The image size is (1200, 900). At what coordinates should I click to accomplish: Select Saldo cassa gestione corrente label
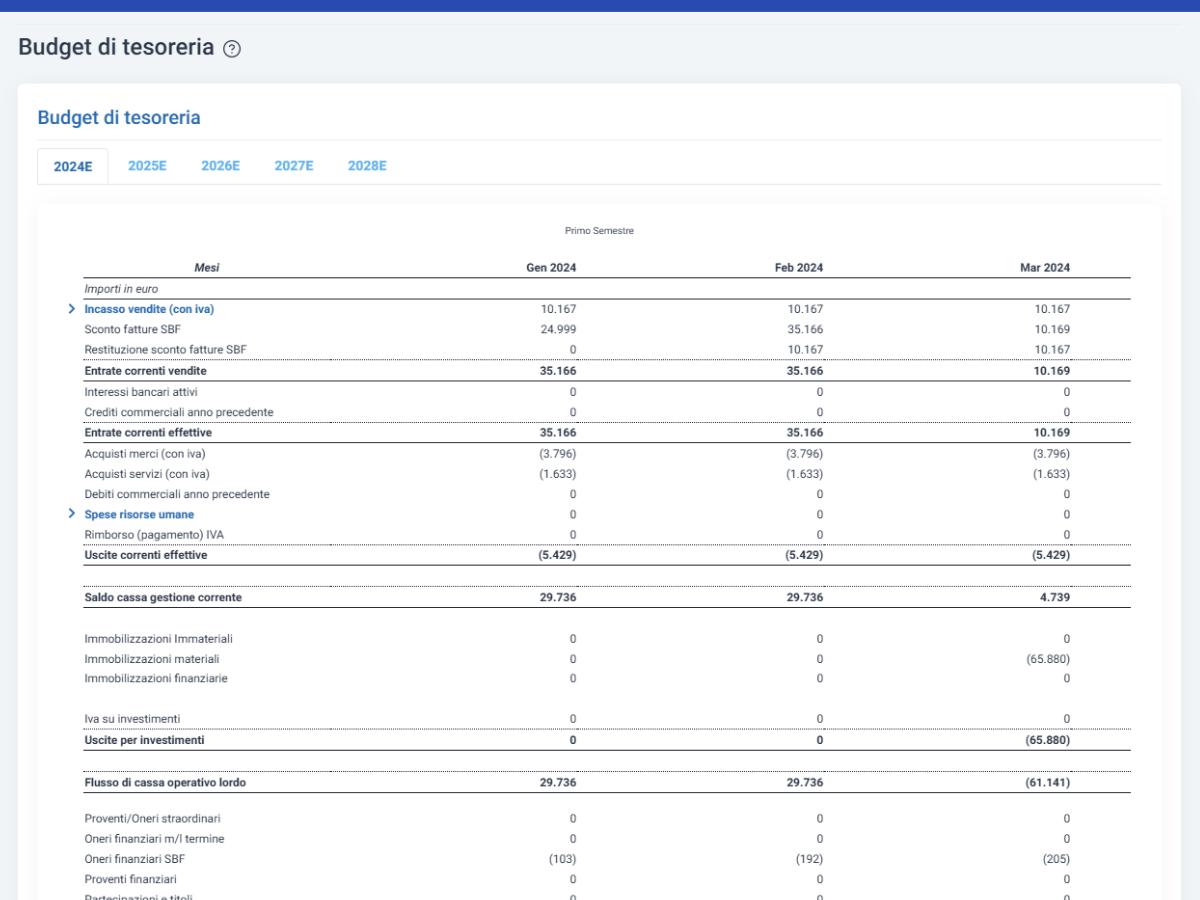163,597
